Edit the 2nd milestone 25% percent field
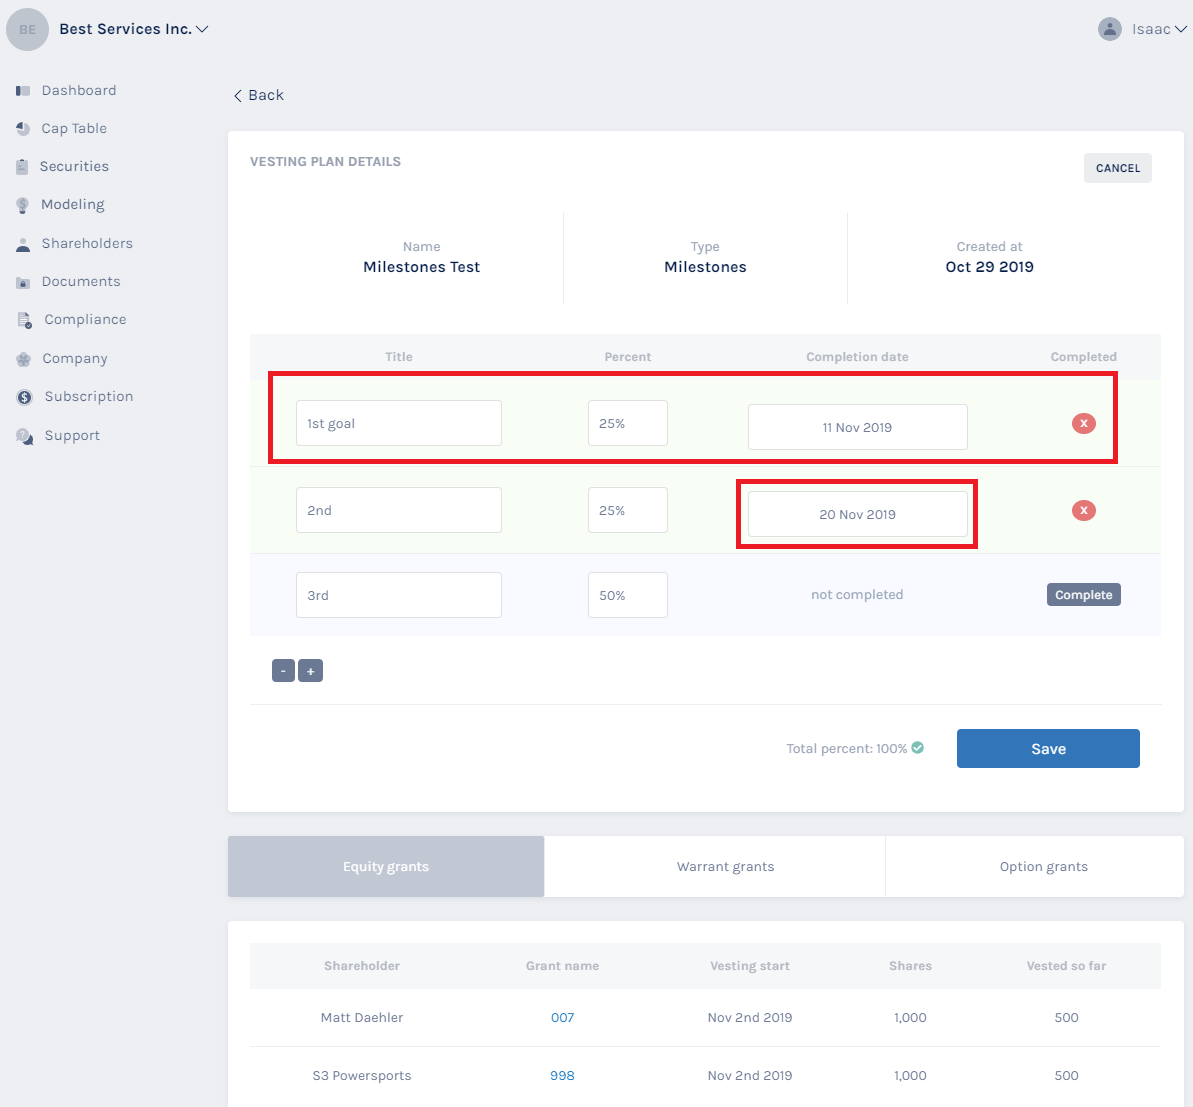The height and width of the screenshot is (1107, 1193). pos(628,510)
